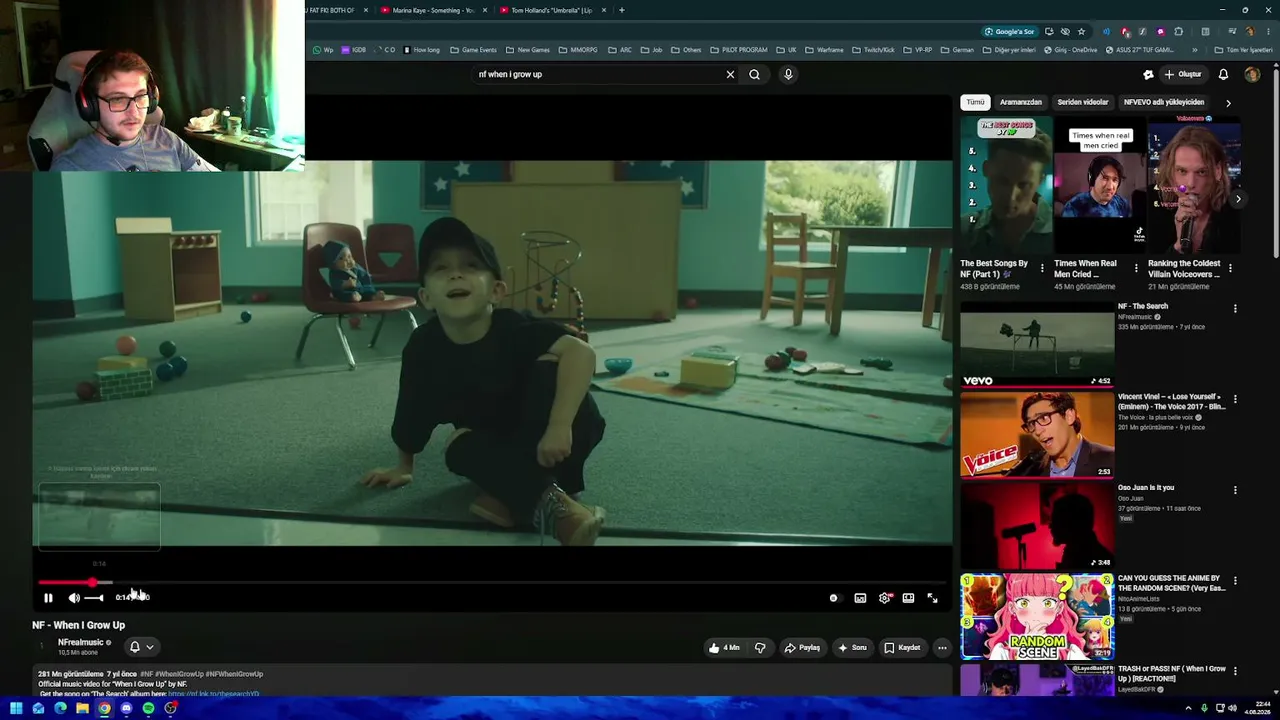Image resolution: width=1280 pixels, height=720 pixels.
Task: Switch to Tom Holland's Umbrella browser tab
Action: click(552, 10)
